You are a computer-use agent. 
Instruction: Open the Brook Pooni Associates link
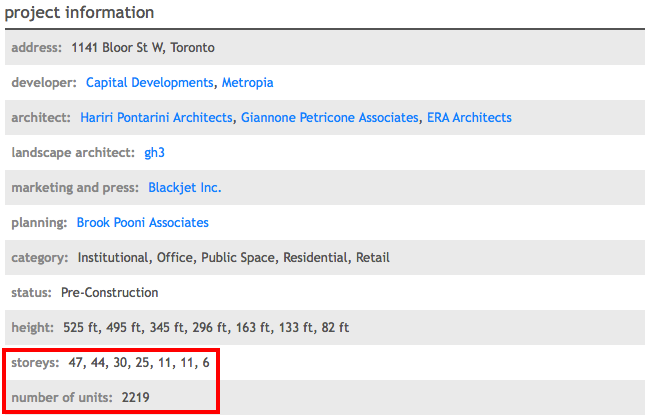click(x=143, y=223)
